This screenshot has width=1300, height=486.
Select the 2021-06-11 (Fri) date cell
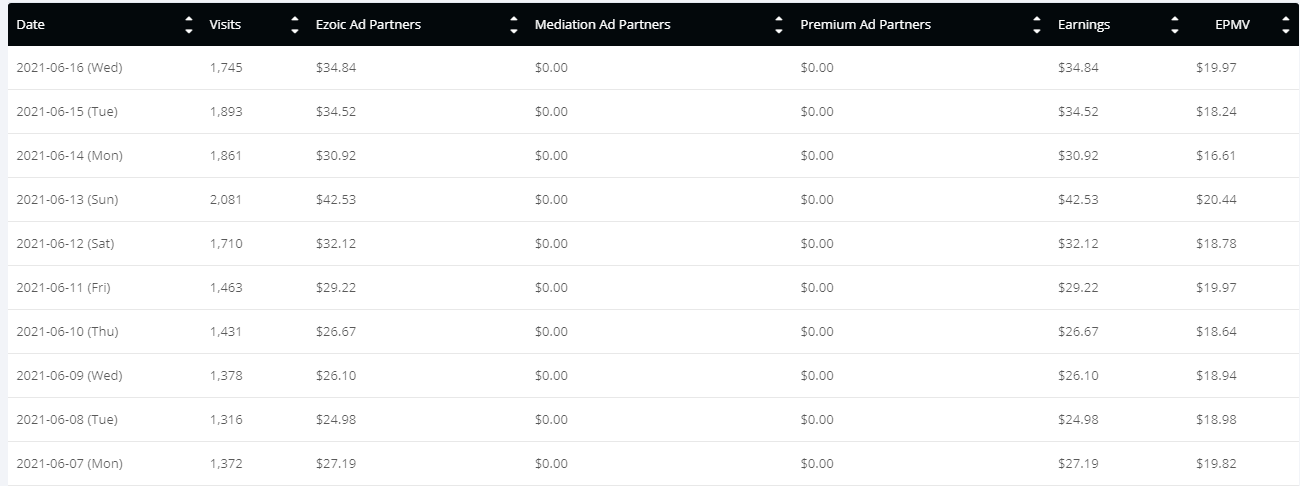pyautogui.click(x=63, y=288)
